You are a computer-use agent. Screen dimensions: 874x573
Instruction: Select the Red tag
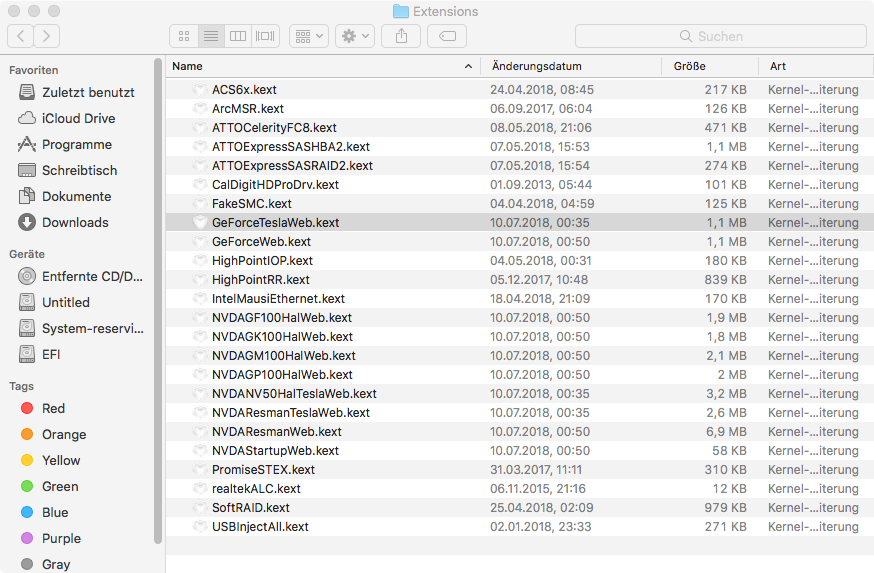click(43, 408)
